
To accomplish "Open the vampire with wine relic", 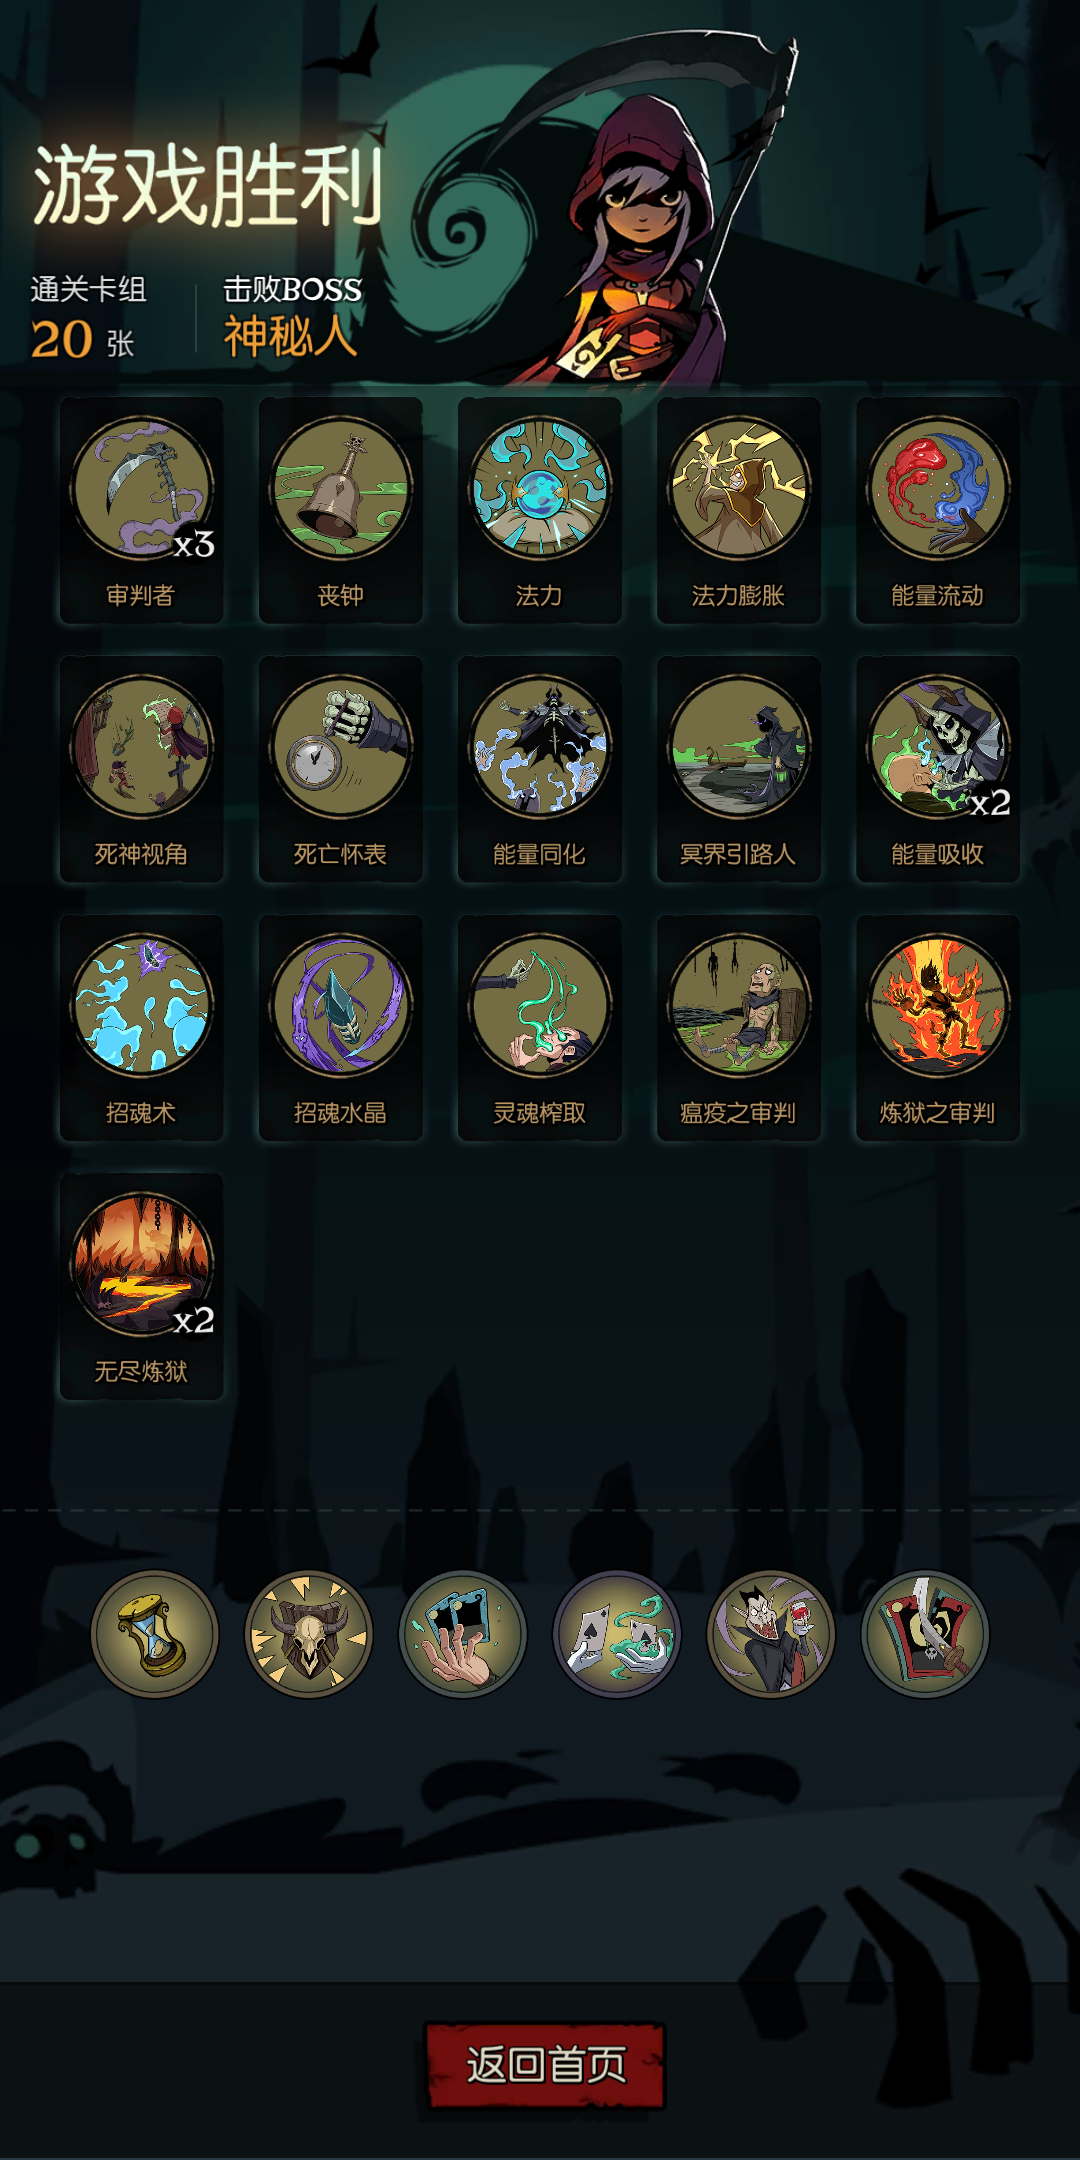I will pyautogui.click(x=770, y=1634).
